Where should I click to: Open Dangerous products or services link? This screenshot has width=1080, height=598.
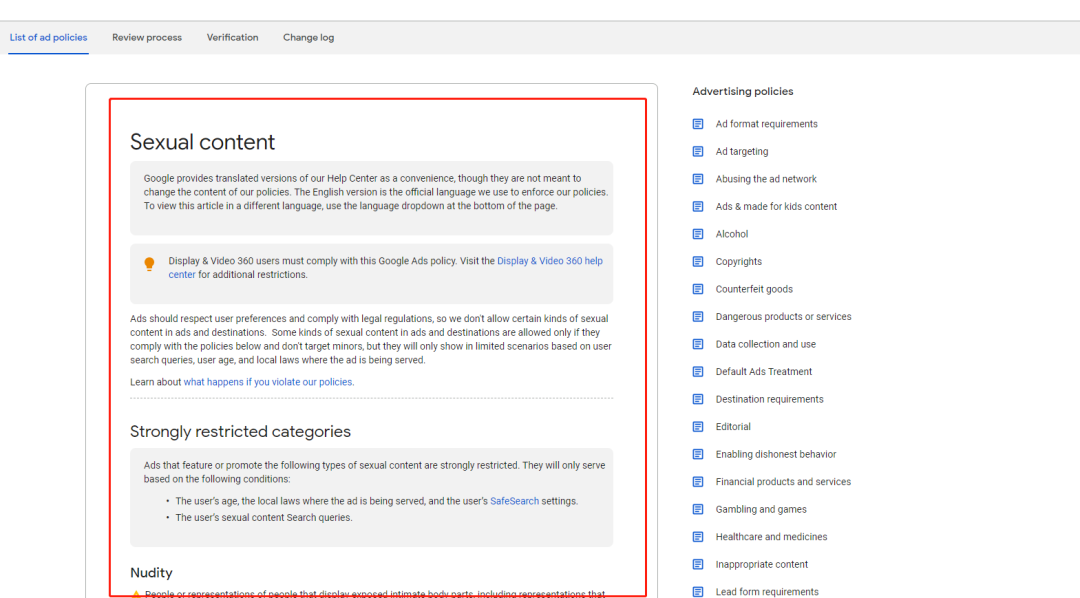(x=783, y=317)
